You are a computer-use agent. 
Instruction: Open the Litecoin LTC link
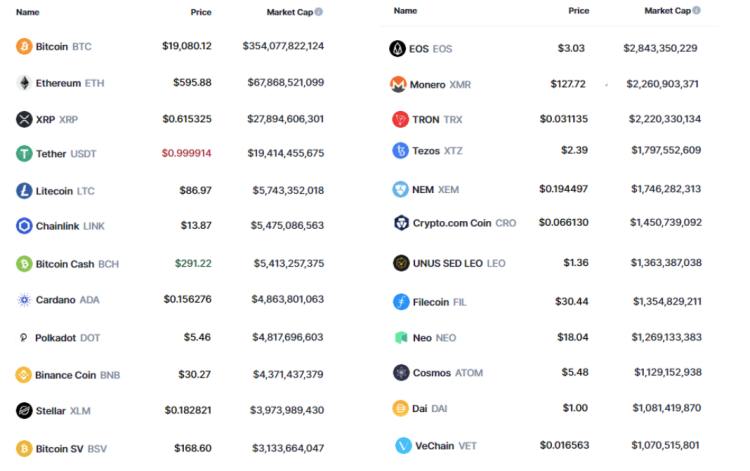tap(65, 191)
